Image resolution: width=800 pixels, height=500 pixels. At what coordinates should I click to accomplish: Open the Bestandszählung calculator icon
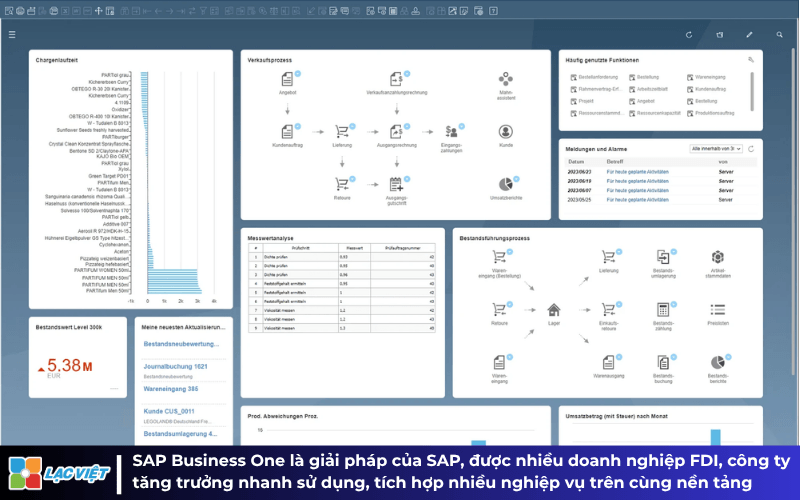click(x=663, y=310)
